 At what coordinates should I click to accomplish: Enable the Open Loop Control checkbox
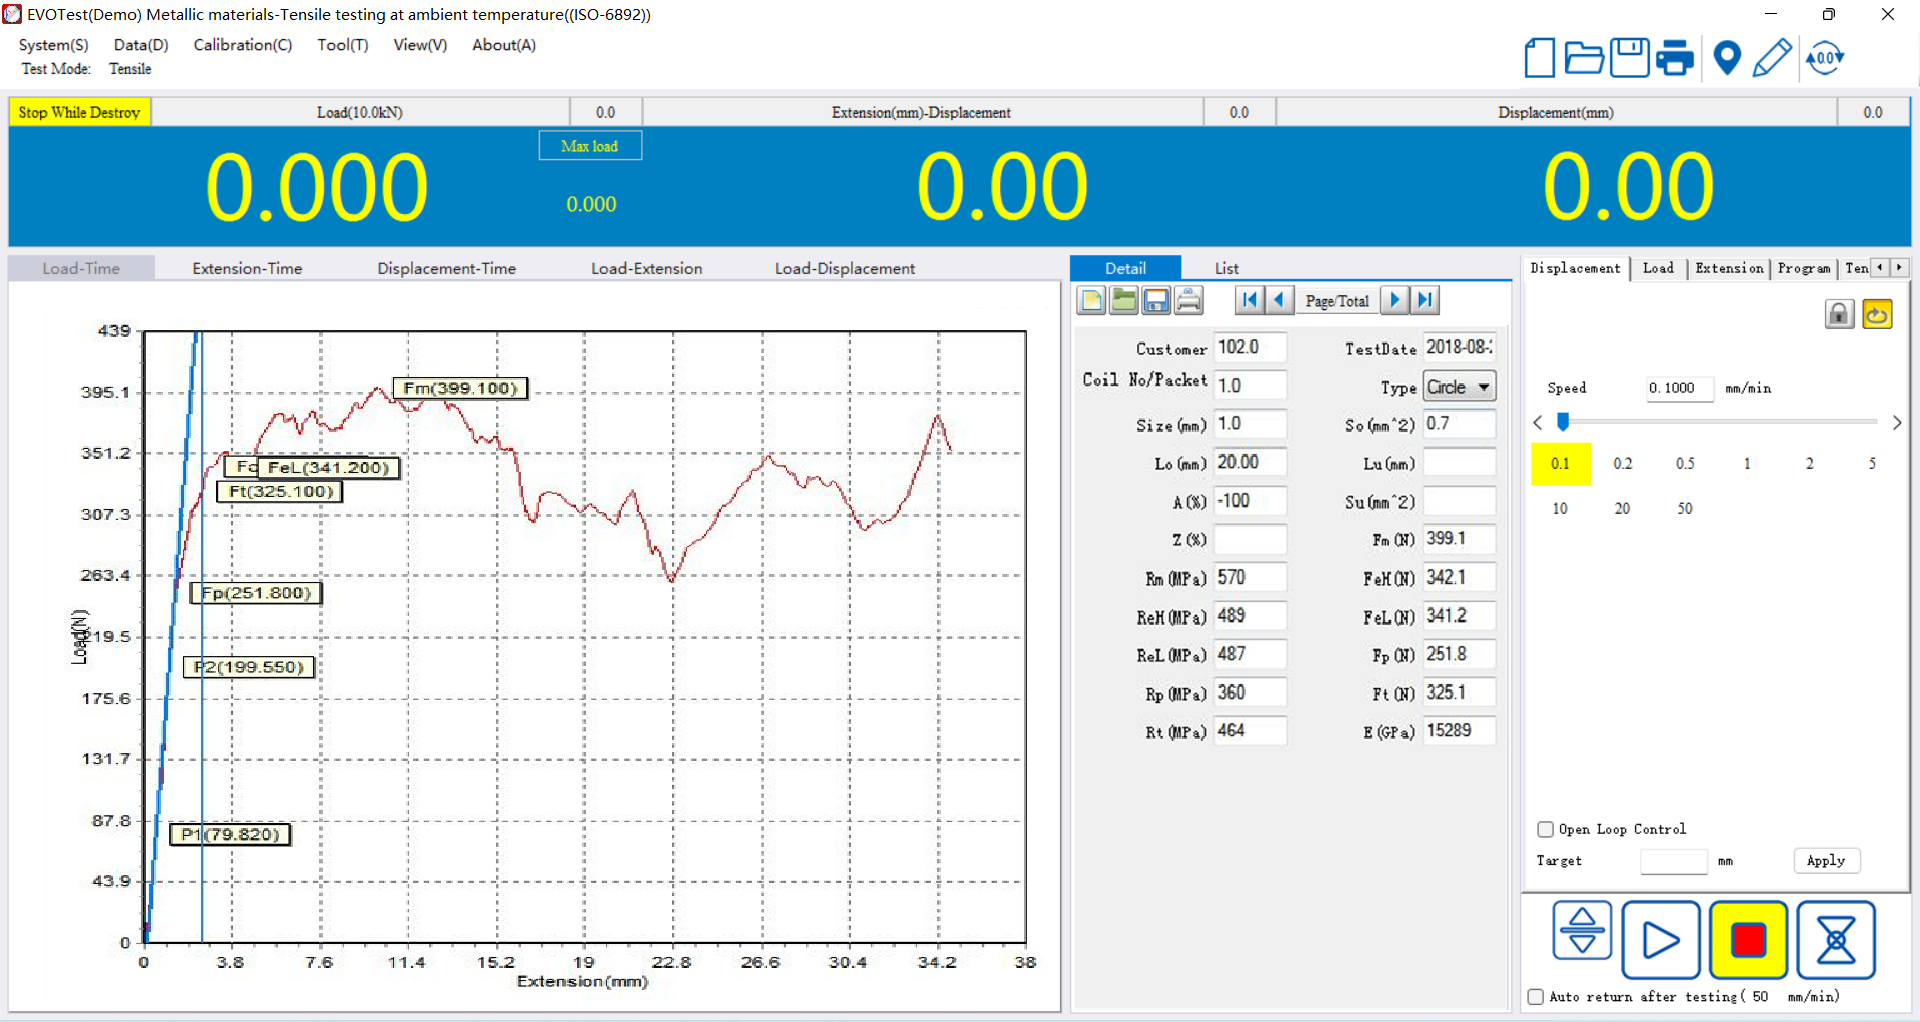tap(1546, 829)
